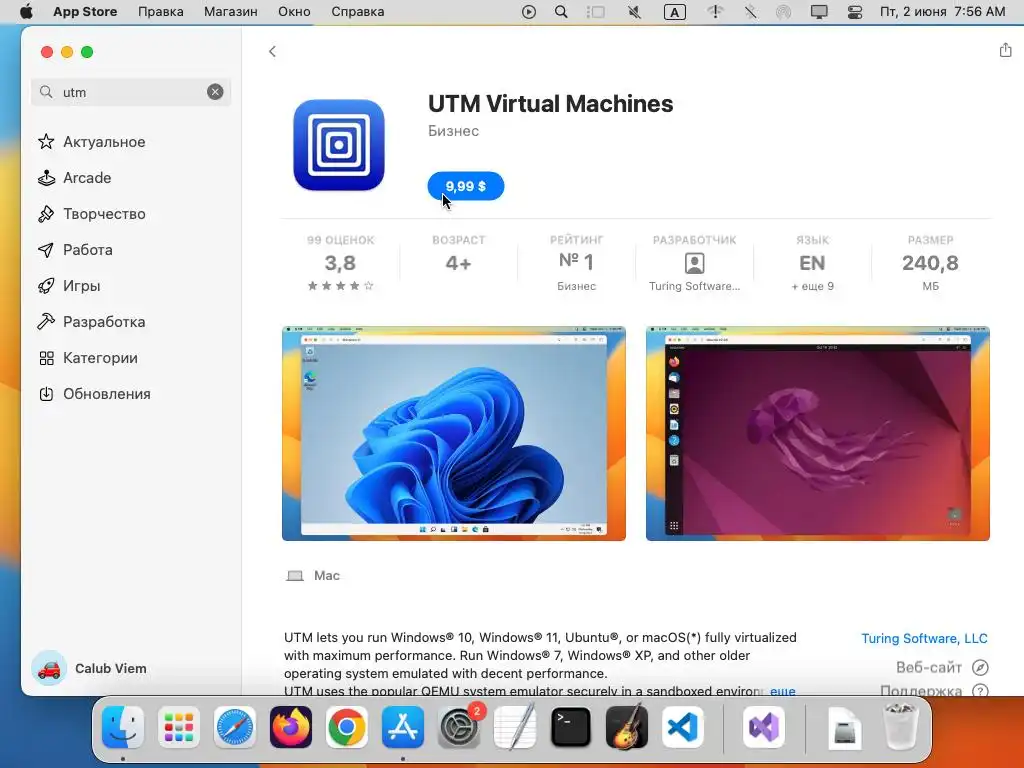Click the EN language info
Viewport: 1024px width, 768px height.
click(812, 263)
